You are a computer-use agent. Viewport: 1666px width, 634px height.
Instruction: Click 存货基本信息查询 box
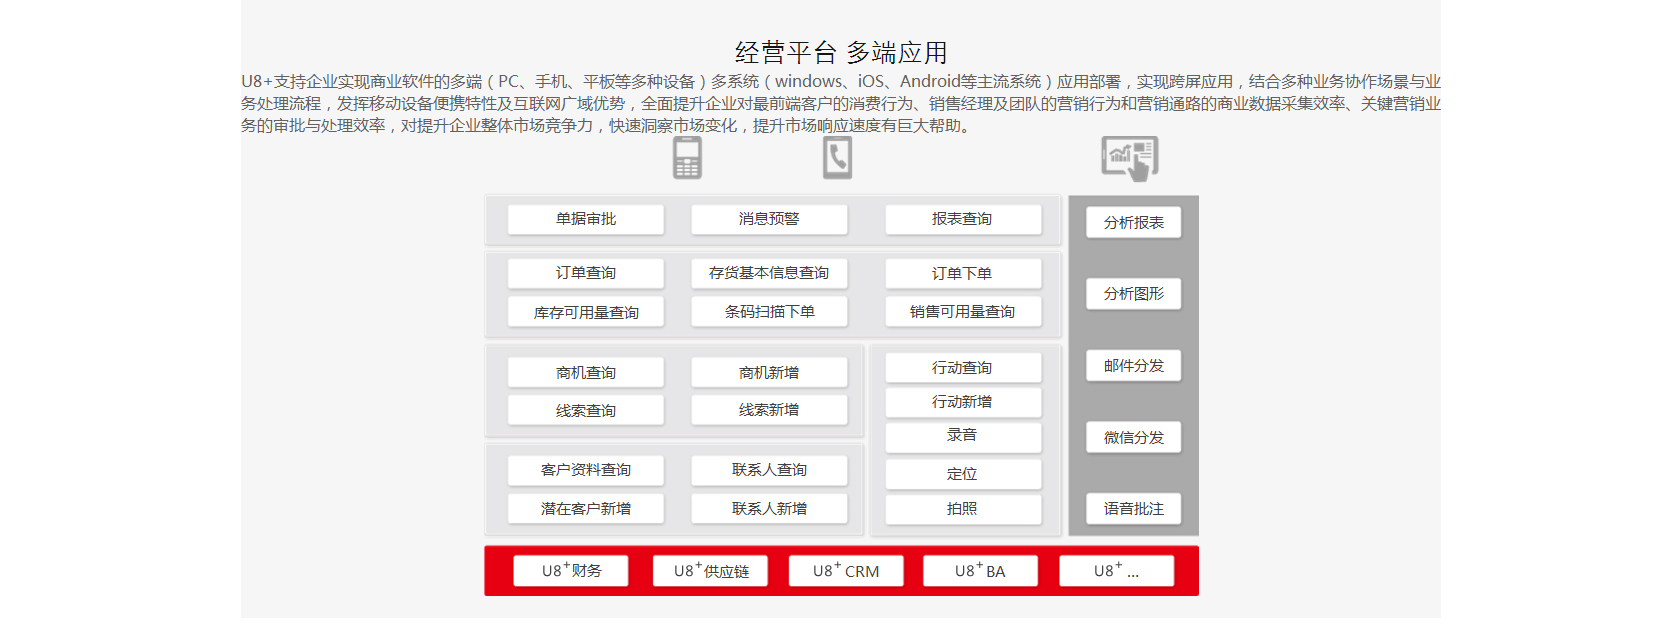point(768,273)
